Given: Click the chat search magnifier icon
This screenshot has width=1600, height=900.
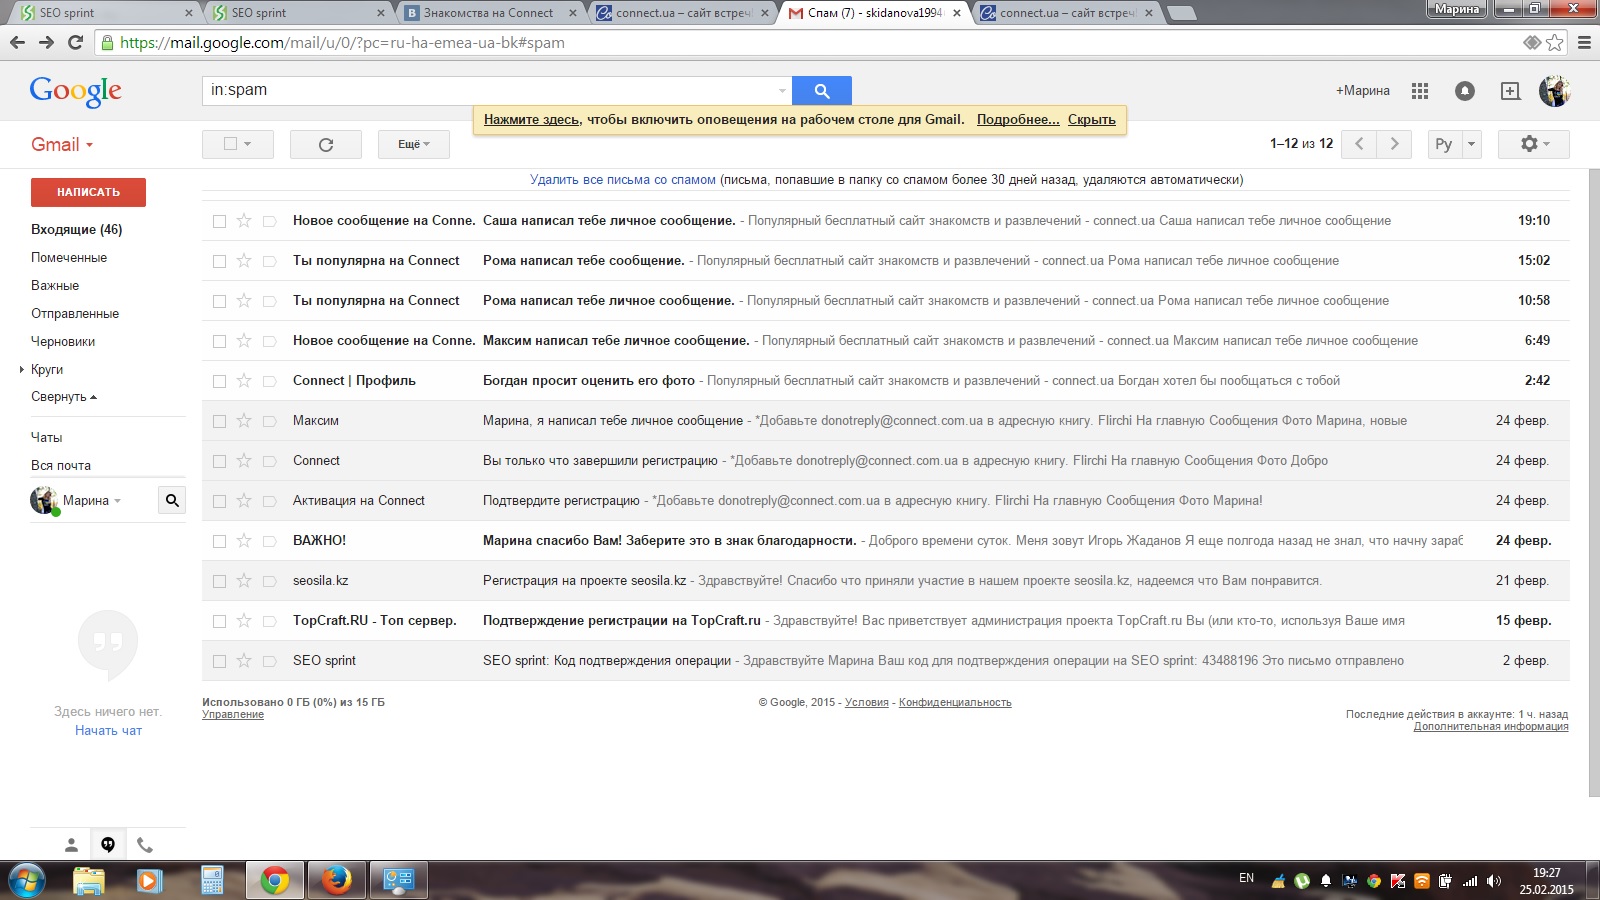Looking at the screenshot, I should click(172, 500).
